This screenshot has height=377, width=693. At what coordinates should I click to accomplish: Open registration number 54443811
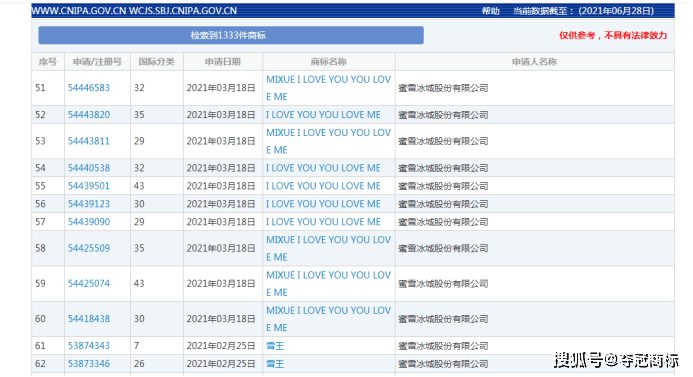[x=88, y=141]
